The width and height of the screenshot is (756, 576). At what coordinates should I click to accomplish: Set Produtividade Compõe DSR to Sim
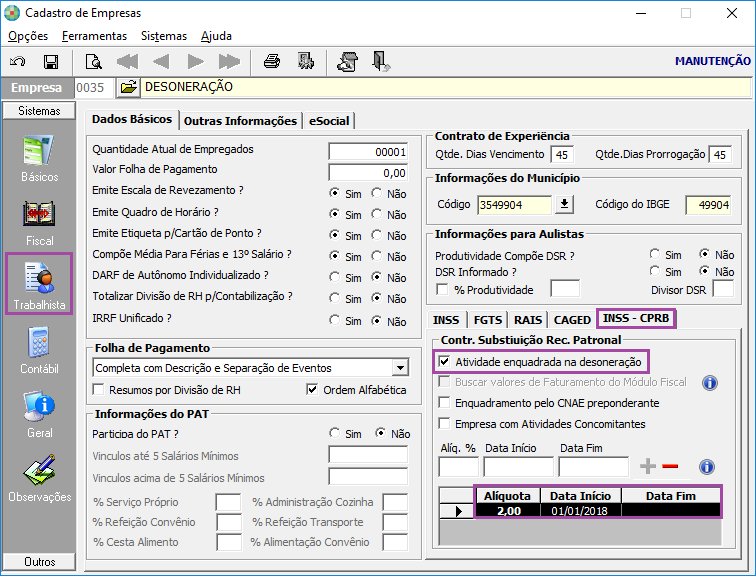655,254
